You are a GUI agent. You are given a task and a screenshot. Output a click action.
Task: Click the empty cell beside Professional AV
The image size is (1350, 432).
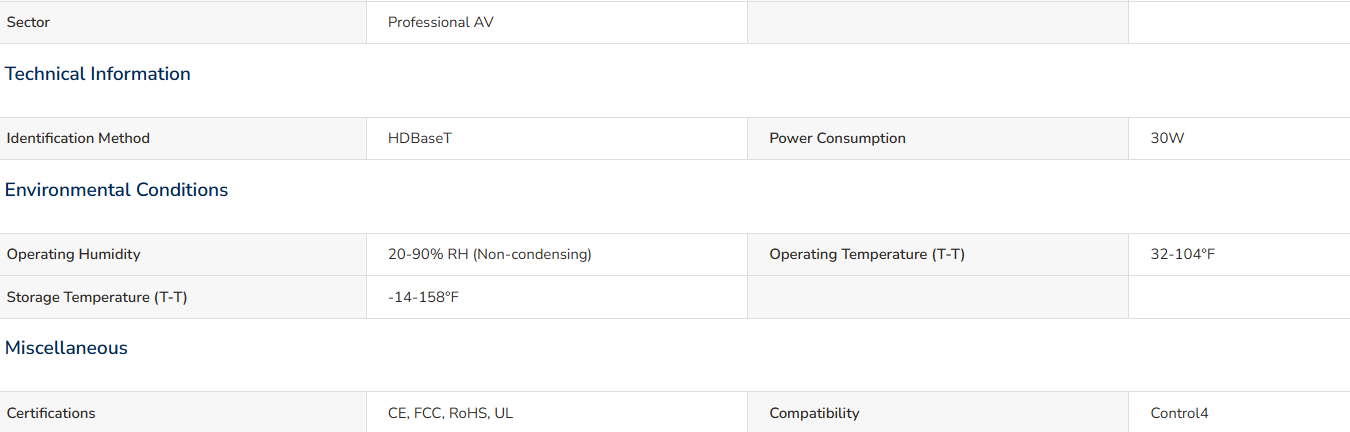click(x=938, y=22)
